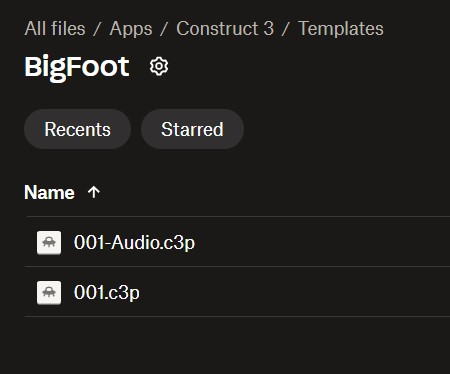This screenshot has height=374, width=450.
Task: Select the 001.c3p row's blank area
Action: click(x=297, y=292)
